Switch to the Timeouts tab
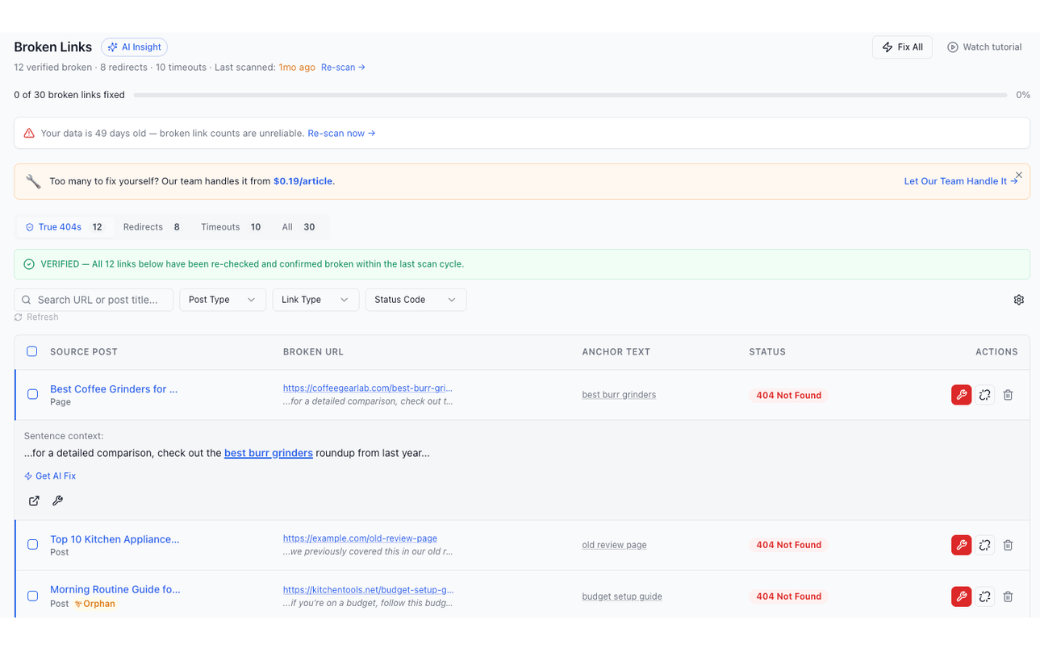1040x650 pixels. tap(231, 227)
